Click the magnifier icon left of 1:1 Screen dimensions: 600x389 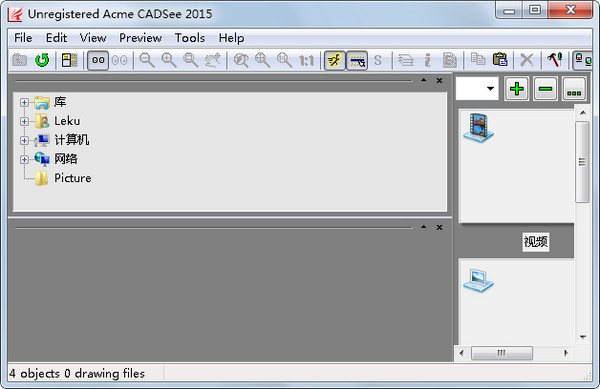tap(284, 60)
